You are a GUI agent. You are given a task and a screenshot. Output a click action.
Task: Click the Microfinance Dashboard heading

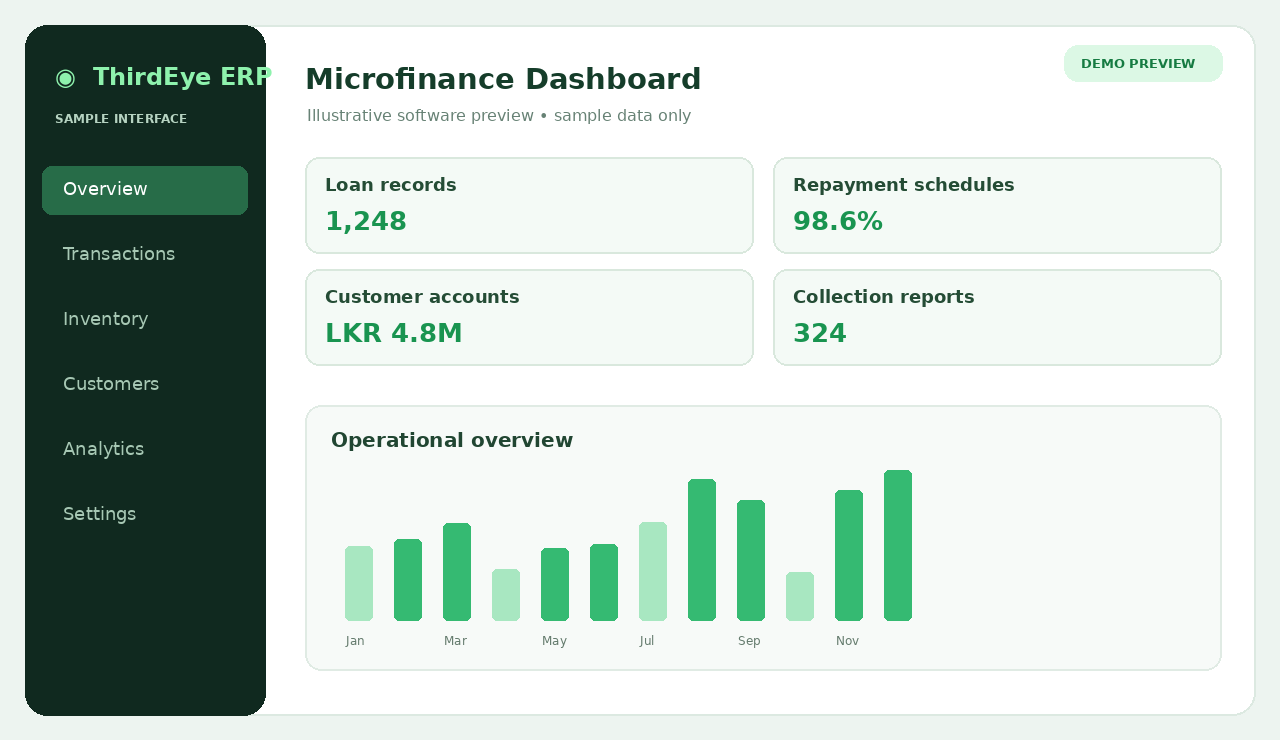pyautogui.click(x=503, y=79)
